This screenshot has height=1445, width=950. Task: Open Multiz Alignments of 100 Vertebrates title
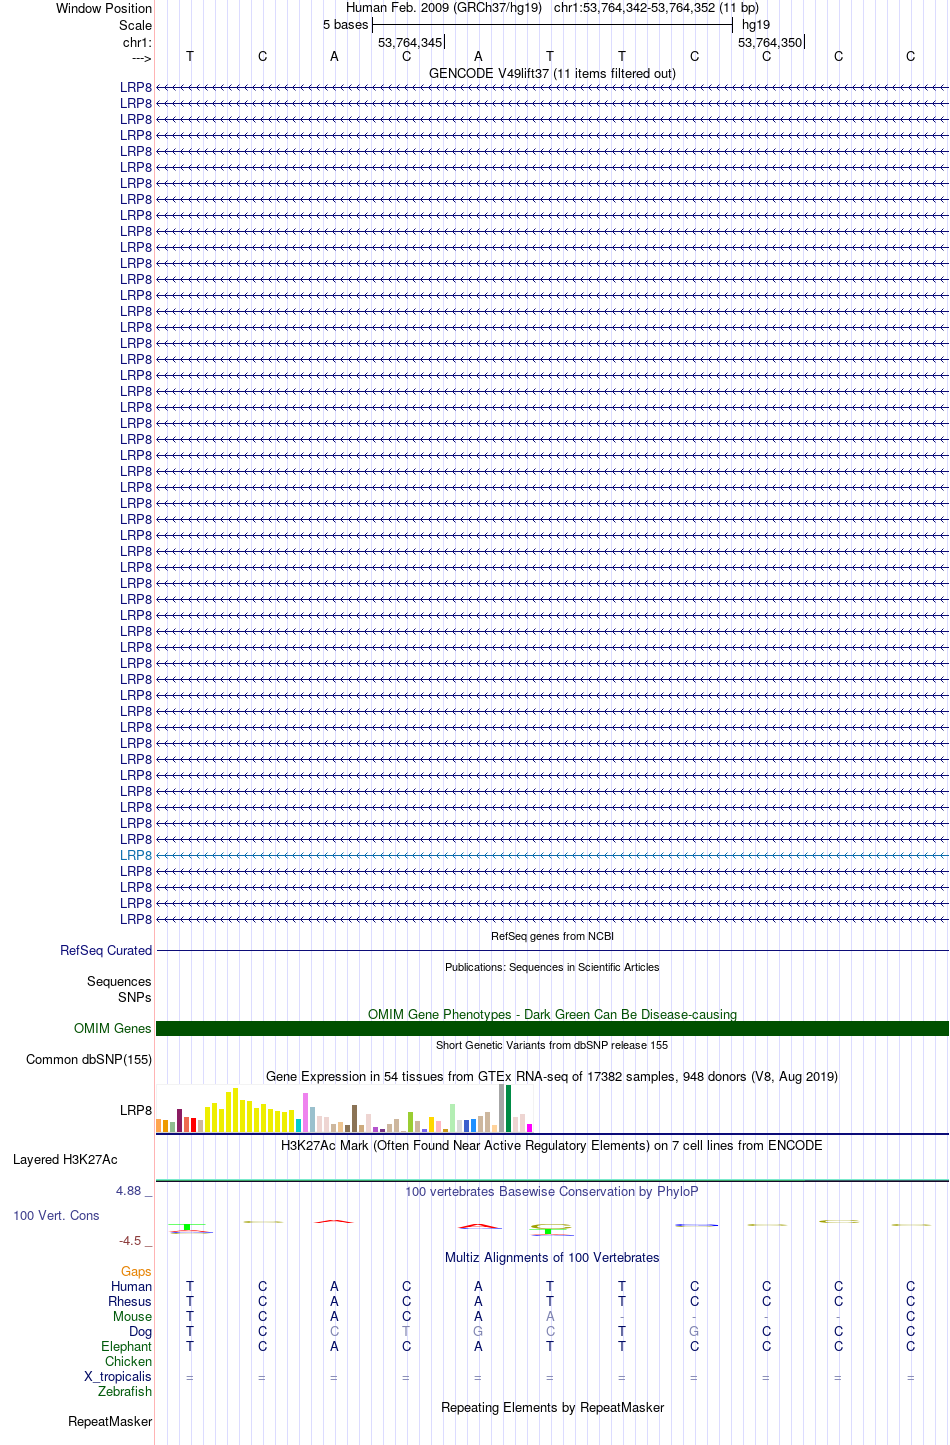tap(552, 1258)
